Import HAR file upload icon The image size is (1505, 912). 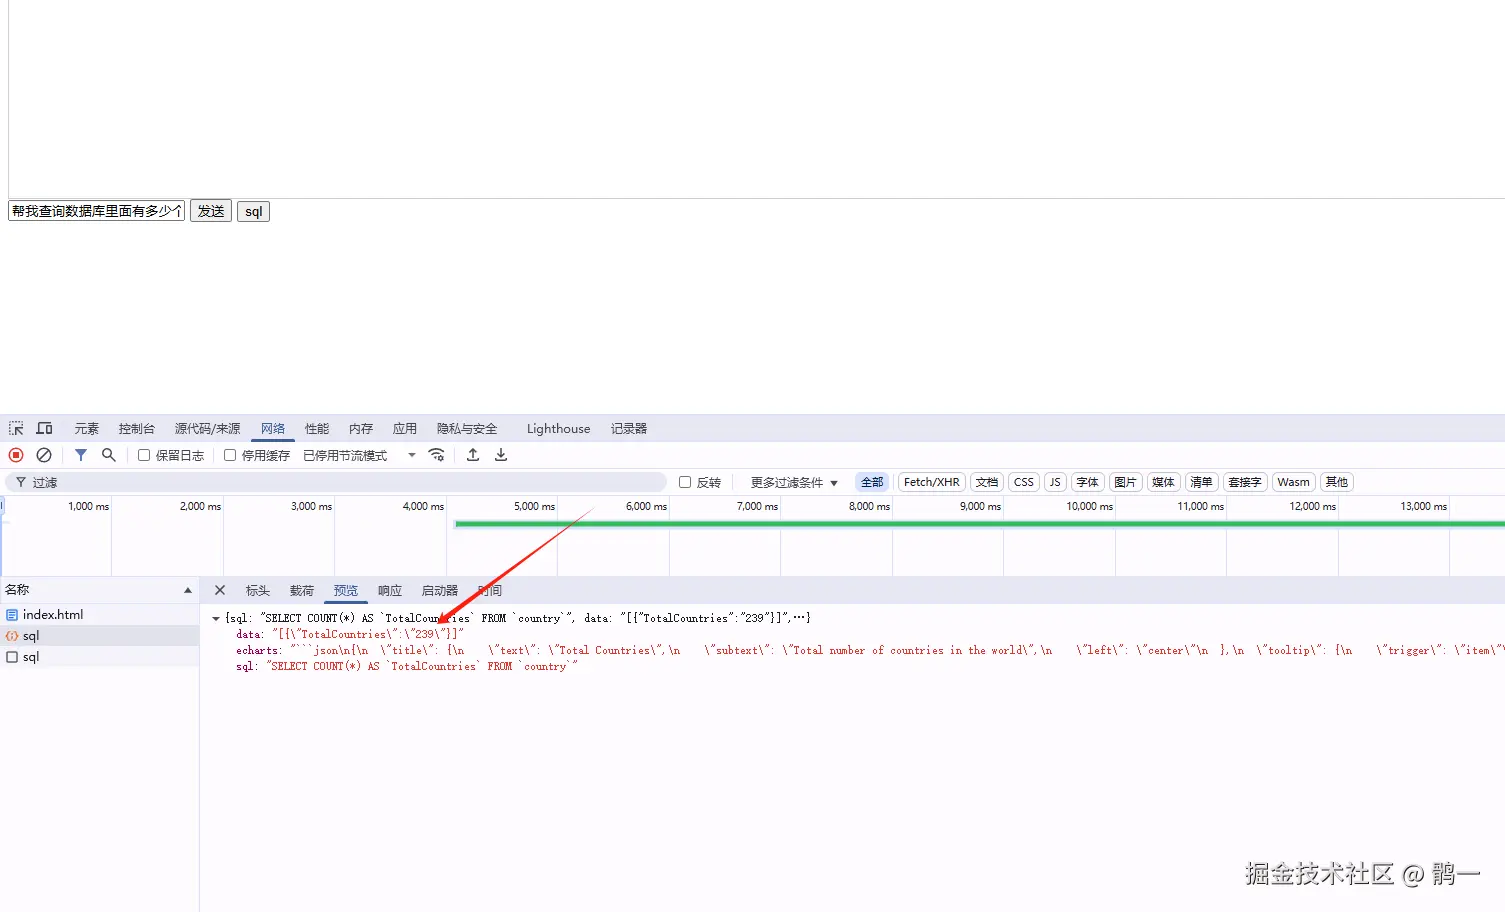pyautogui.click(x=473, y=455)
